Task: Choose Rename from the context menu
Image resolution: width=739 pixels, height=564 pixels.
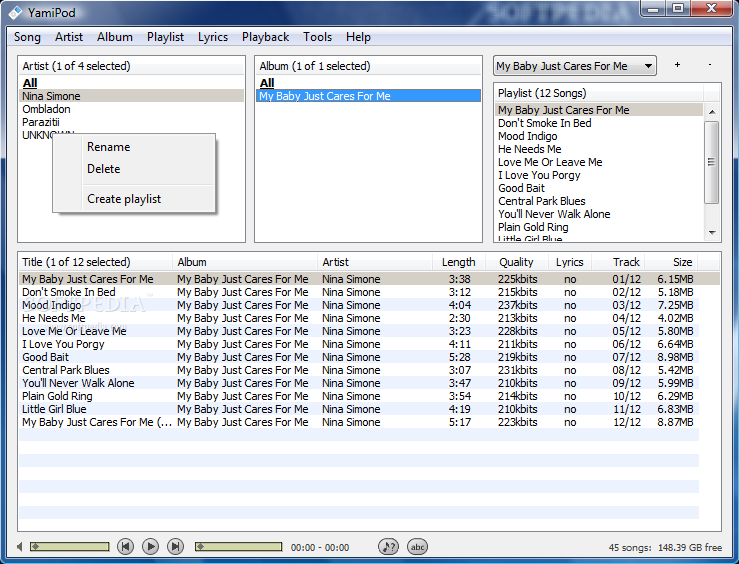Action: click(108, 147)
